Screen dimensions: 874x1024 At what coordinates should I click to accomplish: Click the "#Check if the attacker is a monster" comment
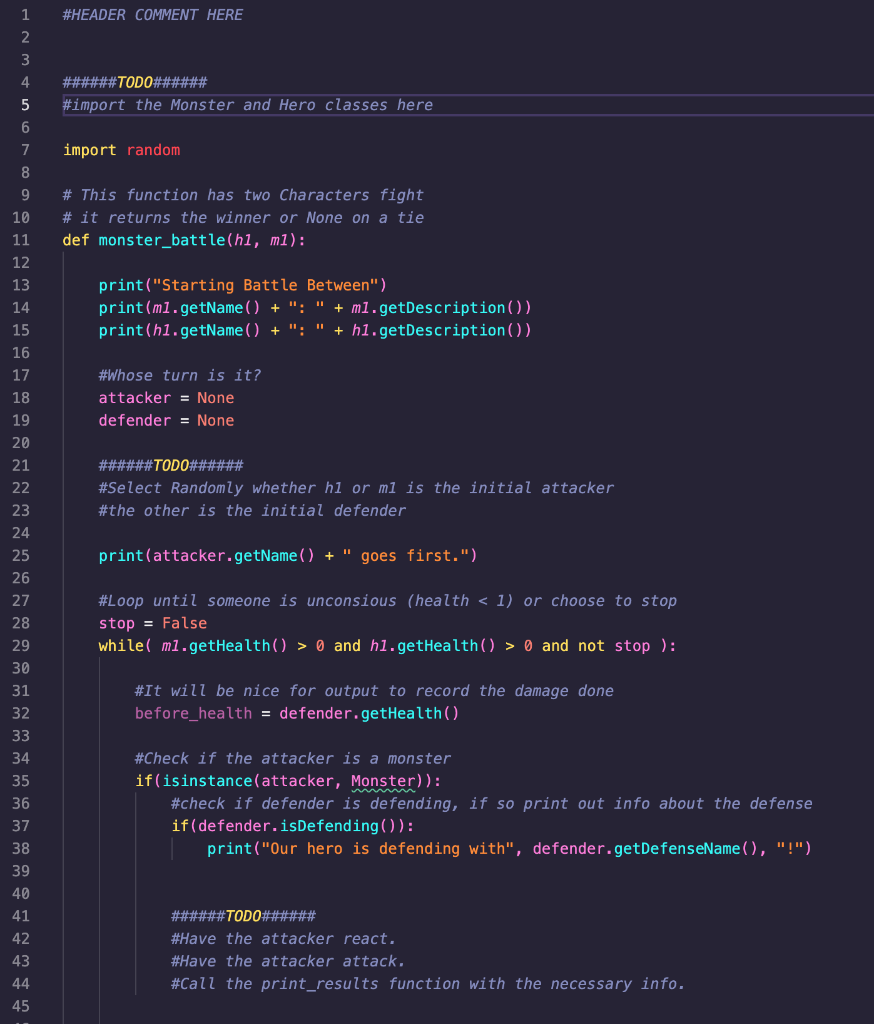293,758
